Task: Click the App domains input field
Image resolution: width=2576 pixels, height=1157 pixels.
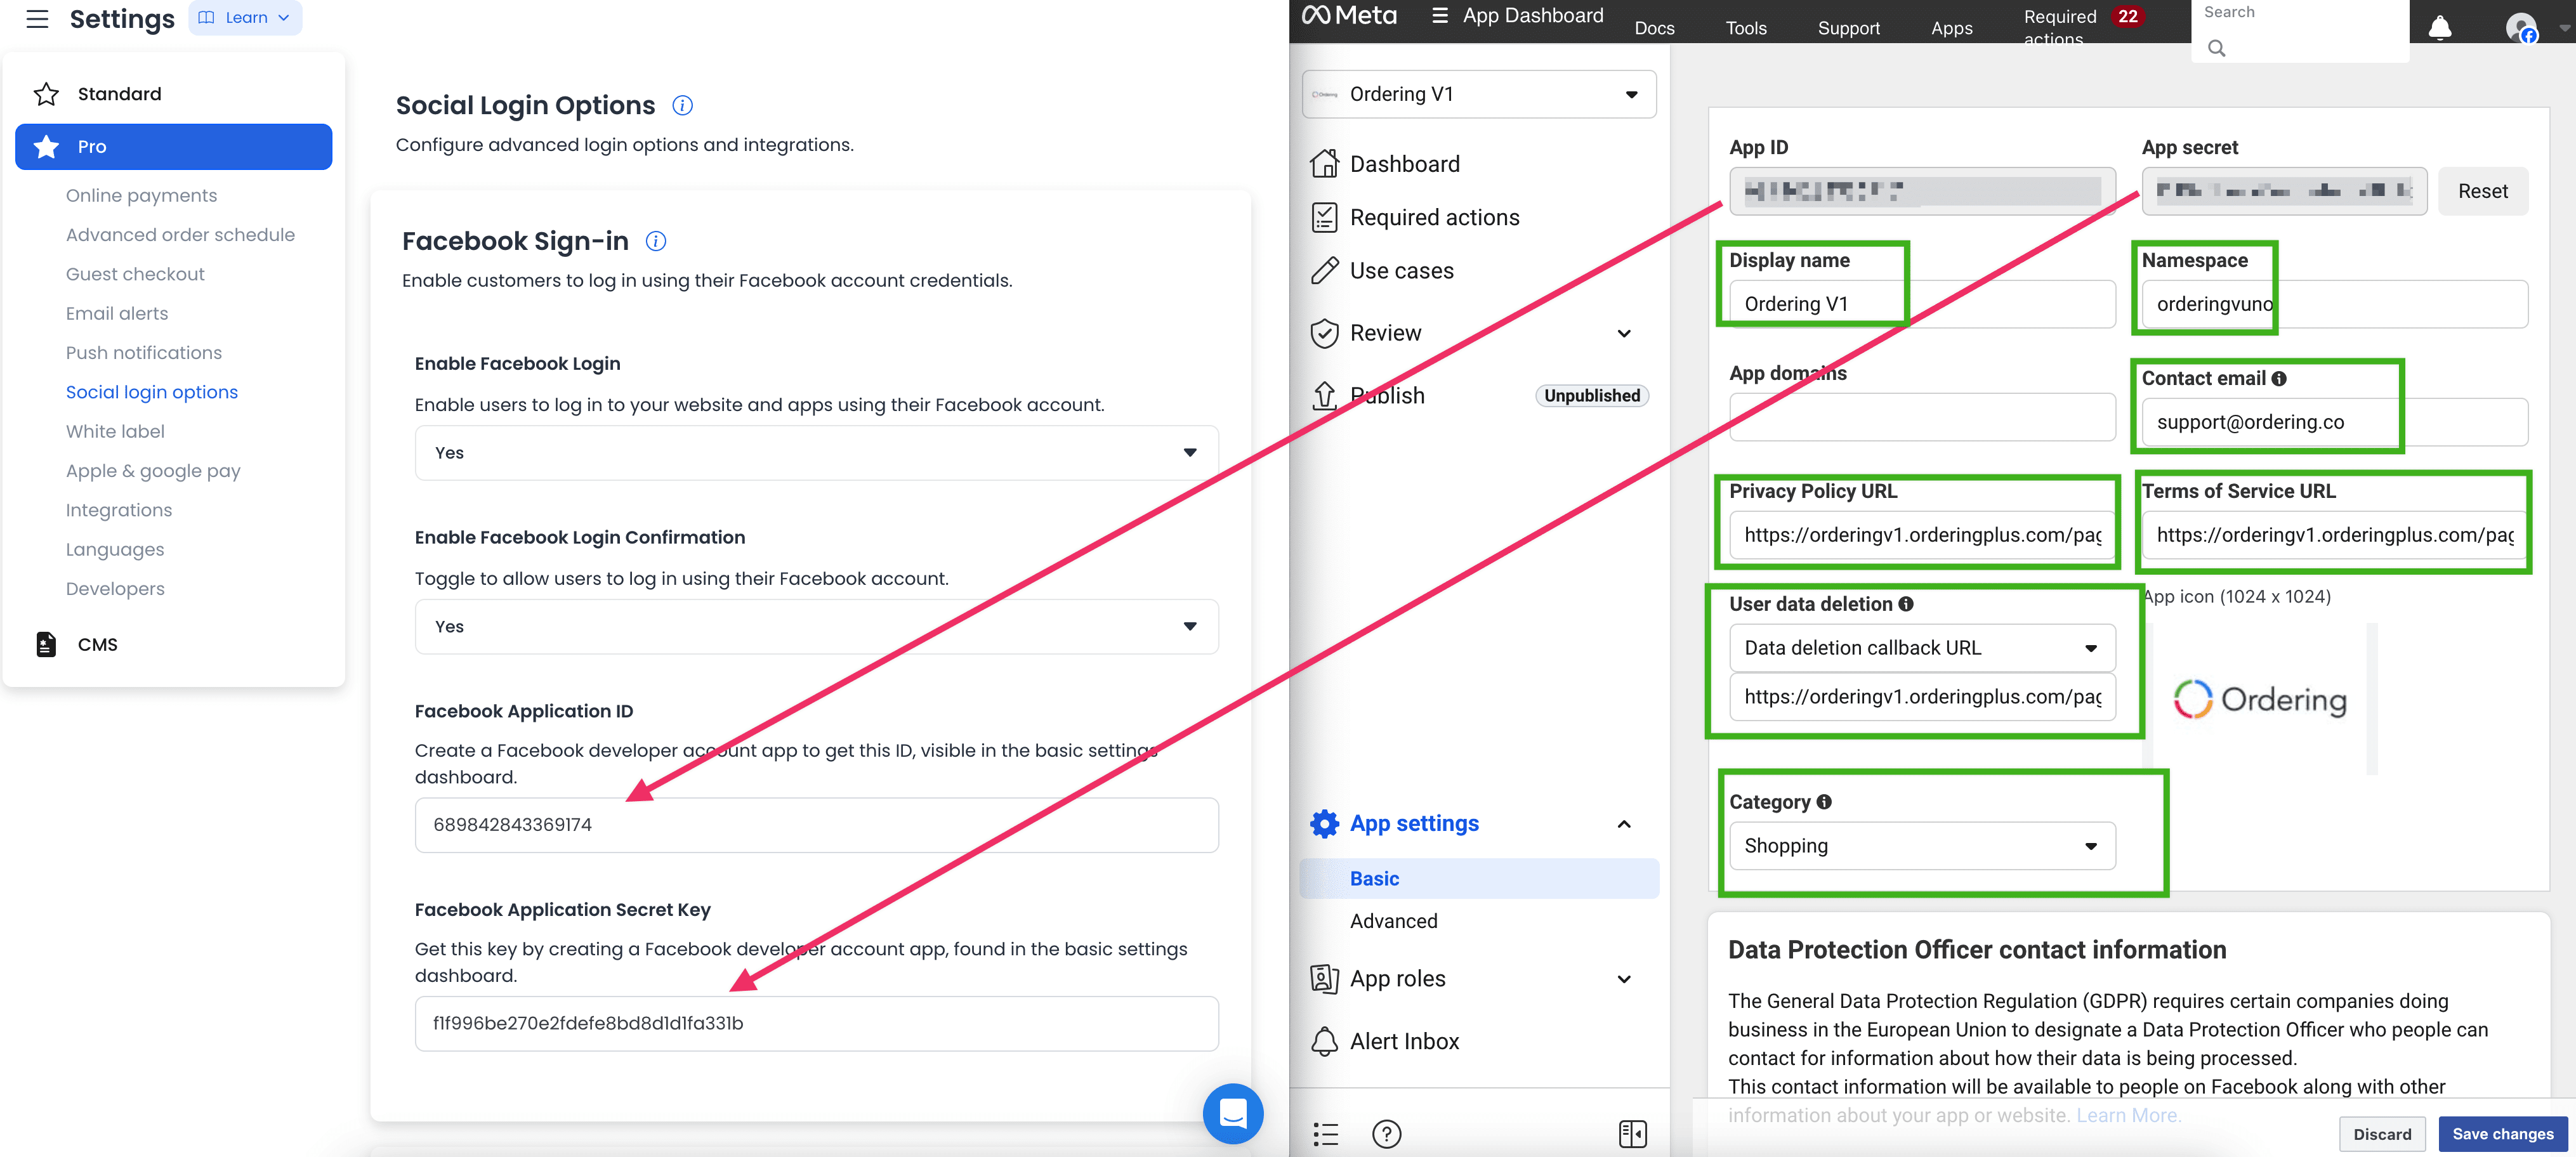Action: pyautogui.click(x=1922, y=416)
